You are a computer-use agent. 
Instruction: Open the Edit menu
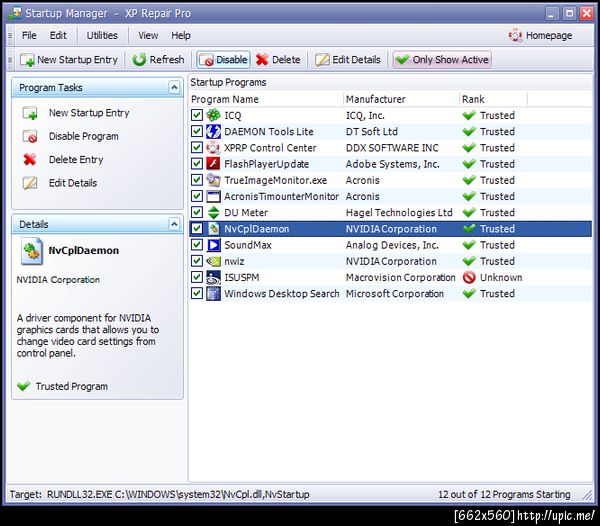point(58,36)
